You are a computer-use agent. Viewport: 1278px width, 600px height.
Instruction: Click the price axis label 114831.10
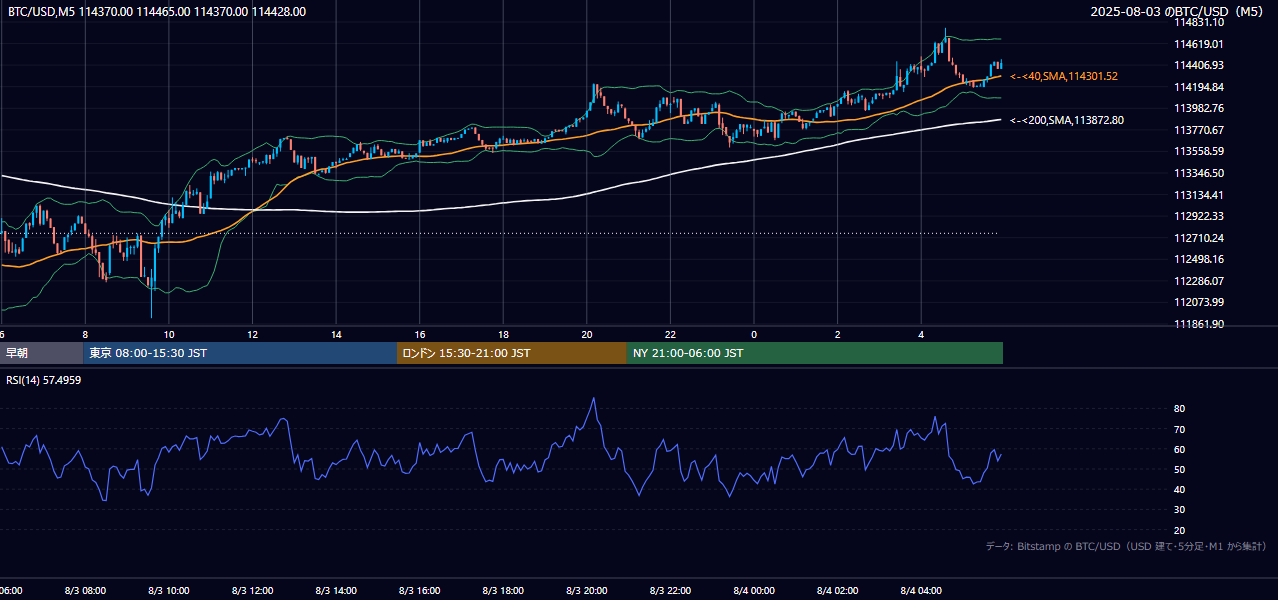[1200, 22]
